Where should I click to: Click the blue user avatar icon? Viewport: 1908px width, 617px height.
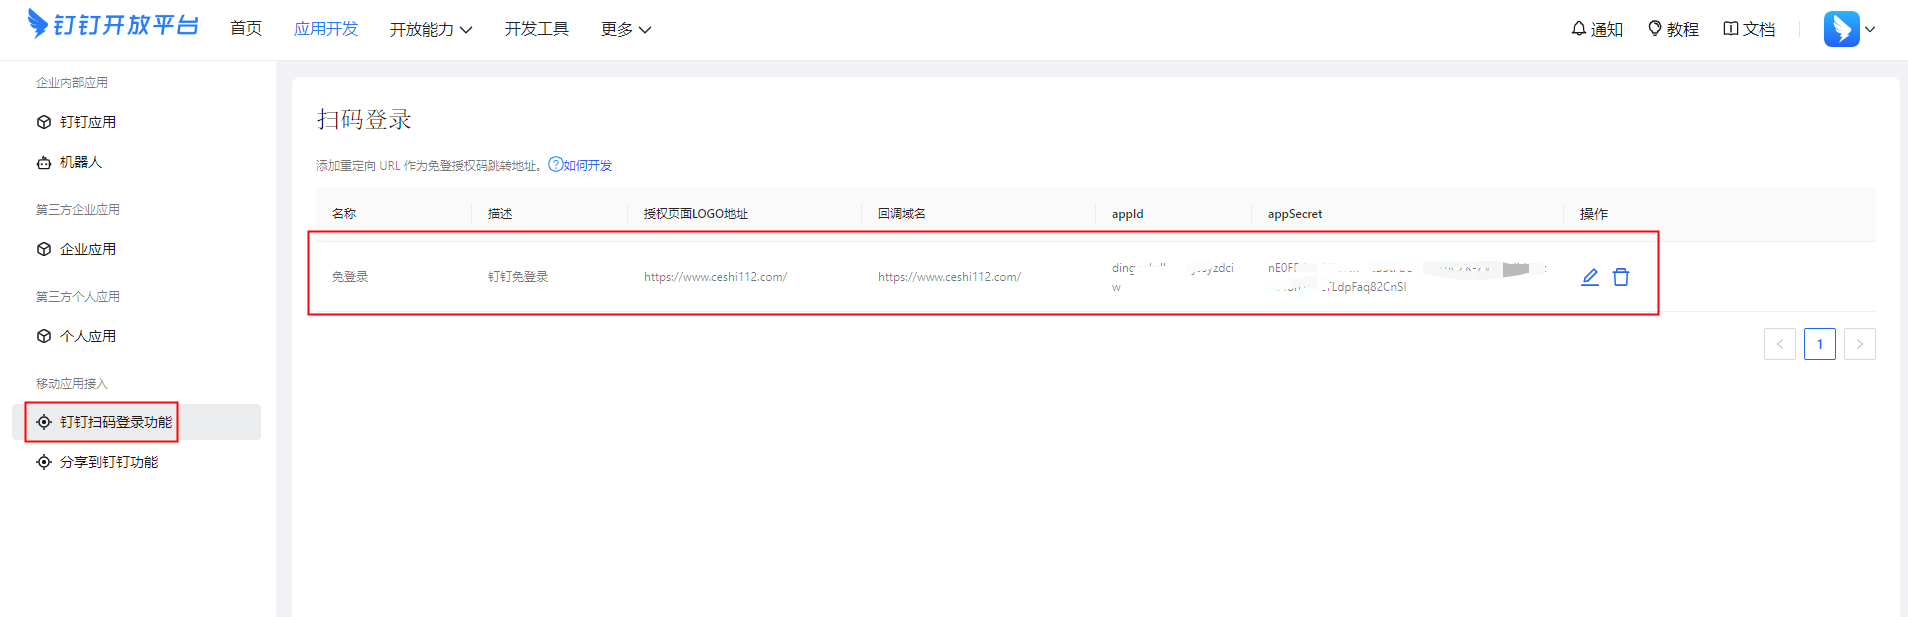[x=1841, y=29]
